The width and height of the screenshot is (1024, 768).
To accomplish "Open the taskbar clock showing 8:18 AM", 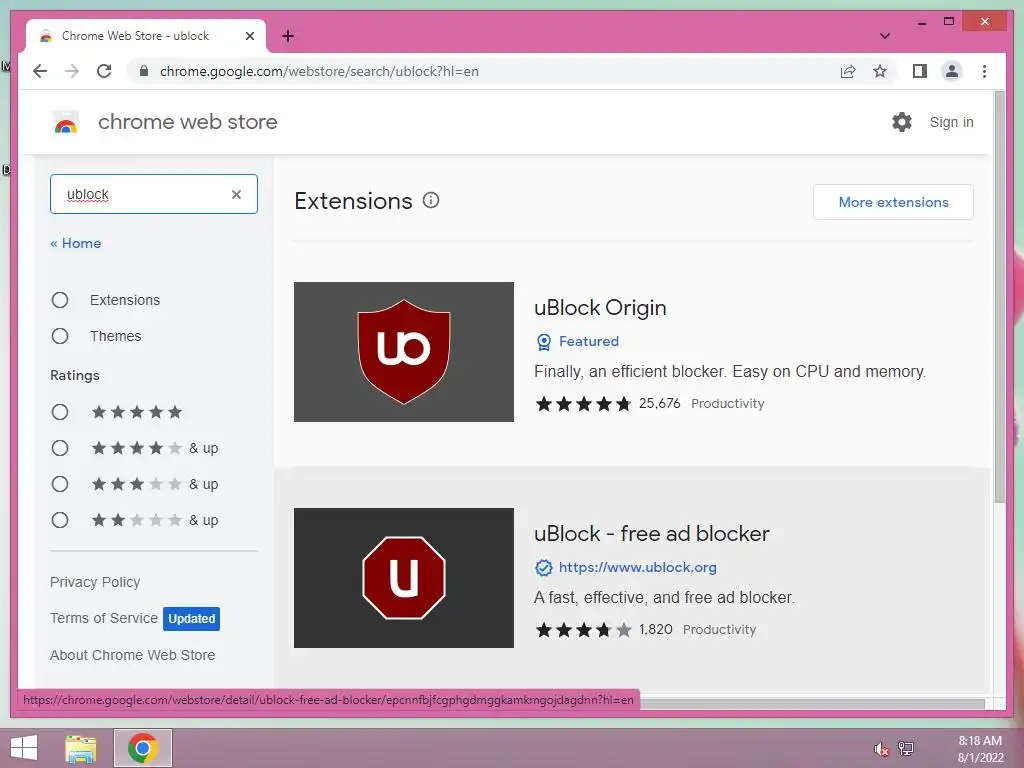I will point(980,749).
